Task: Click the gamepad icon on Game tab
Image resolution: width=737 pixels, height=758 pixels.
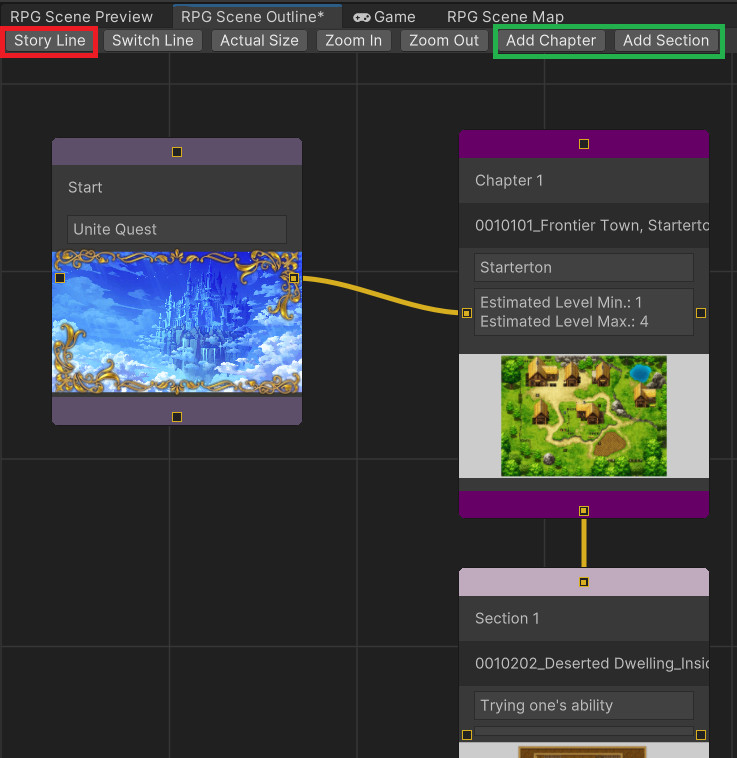Action: click(361, 18)
